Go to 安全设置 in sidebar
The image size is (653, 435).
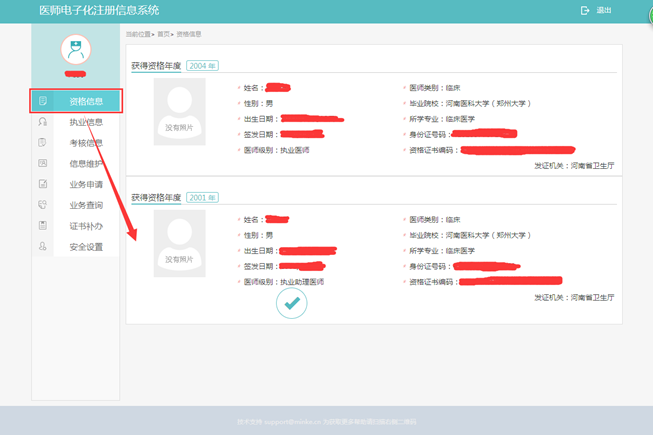point(86,247)
